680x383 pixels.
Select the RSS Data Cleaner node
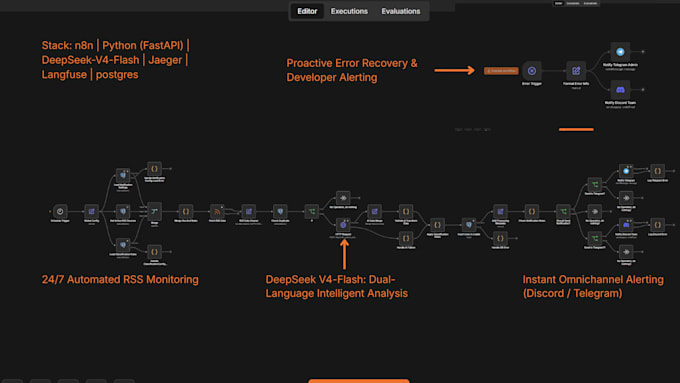click(248, 211)
